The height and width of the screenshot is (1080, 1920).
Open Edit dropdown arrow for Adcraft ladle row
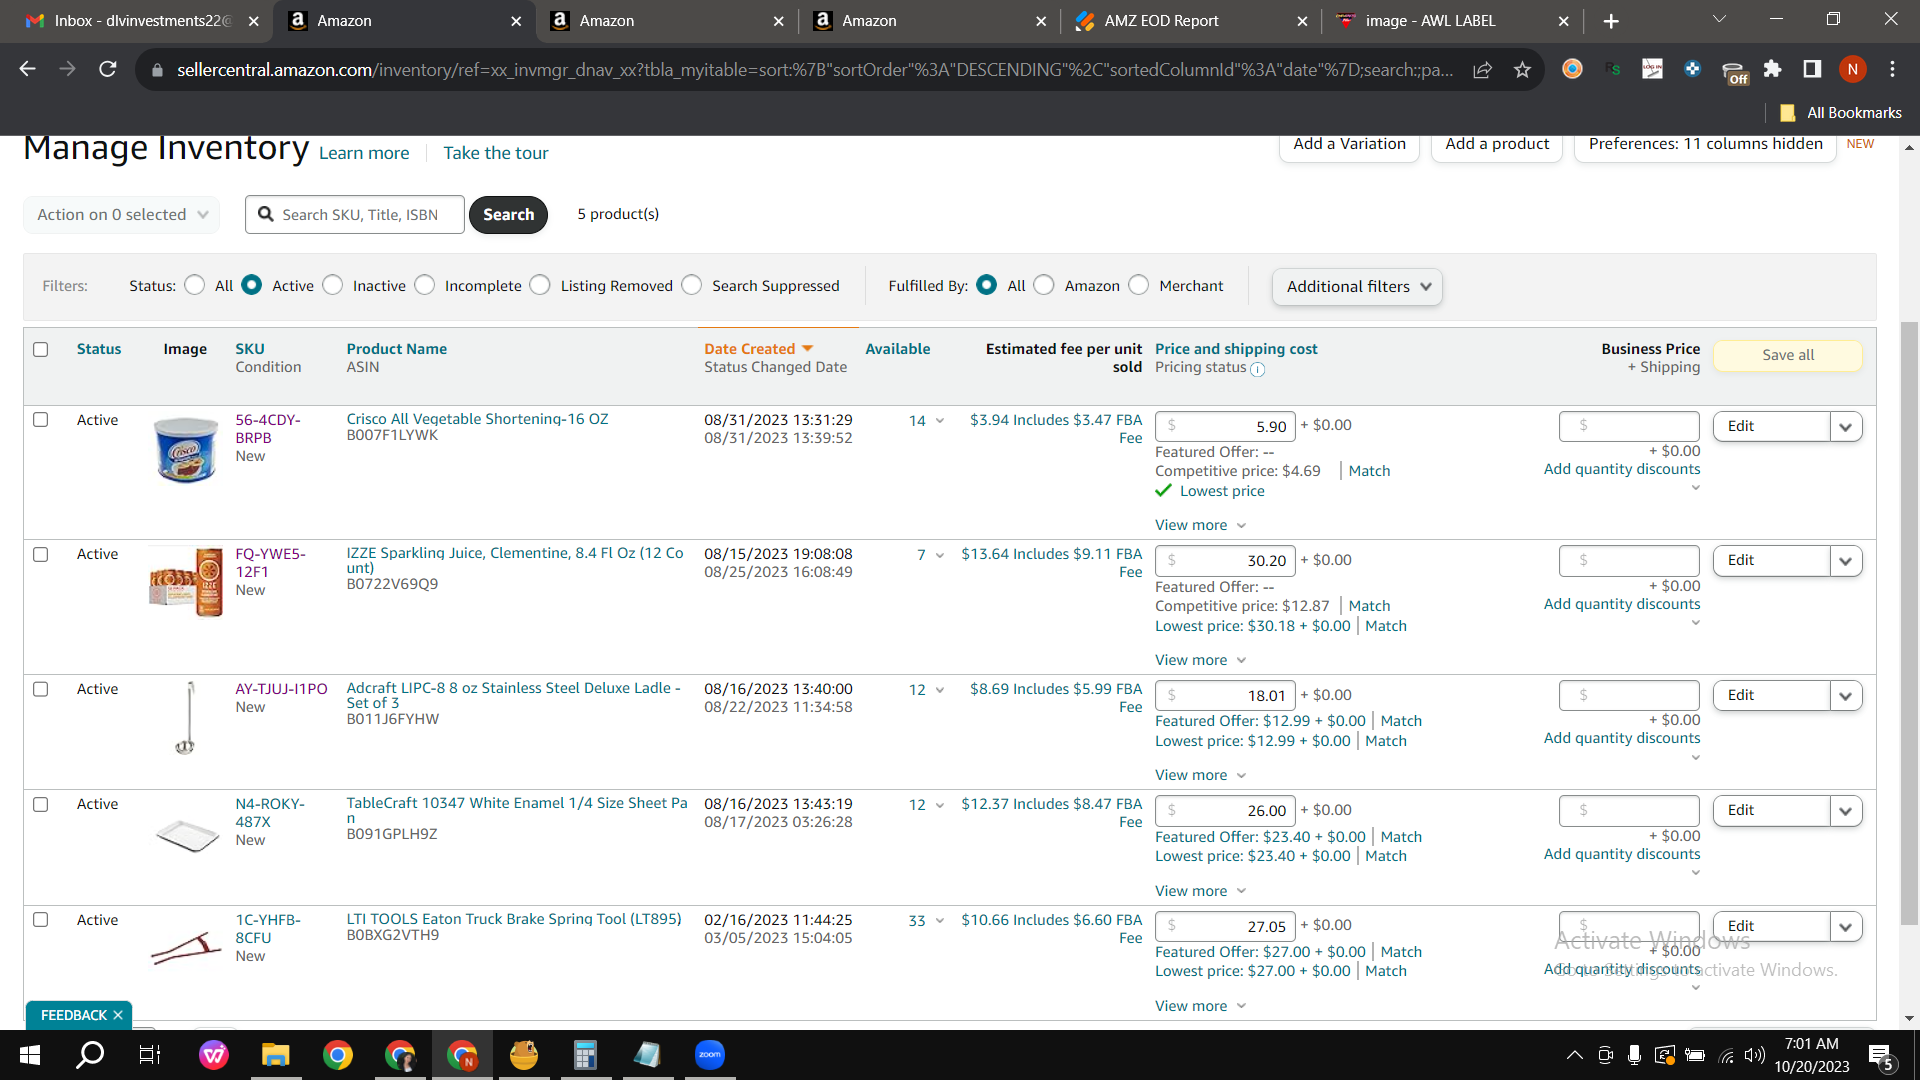tap(1846, 696)
